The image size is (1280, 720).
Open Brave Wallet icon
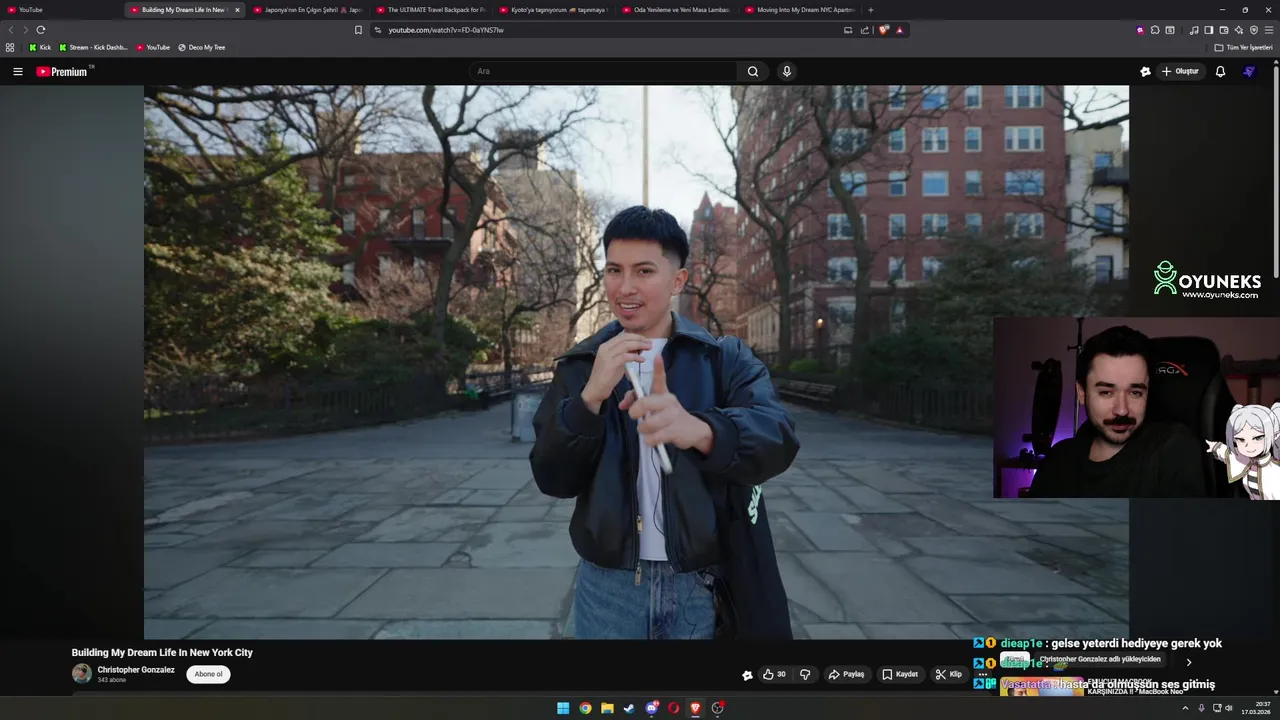pyautogui.click(x=1223, y=30)
